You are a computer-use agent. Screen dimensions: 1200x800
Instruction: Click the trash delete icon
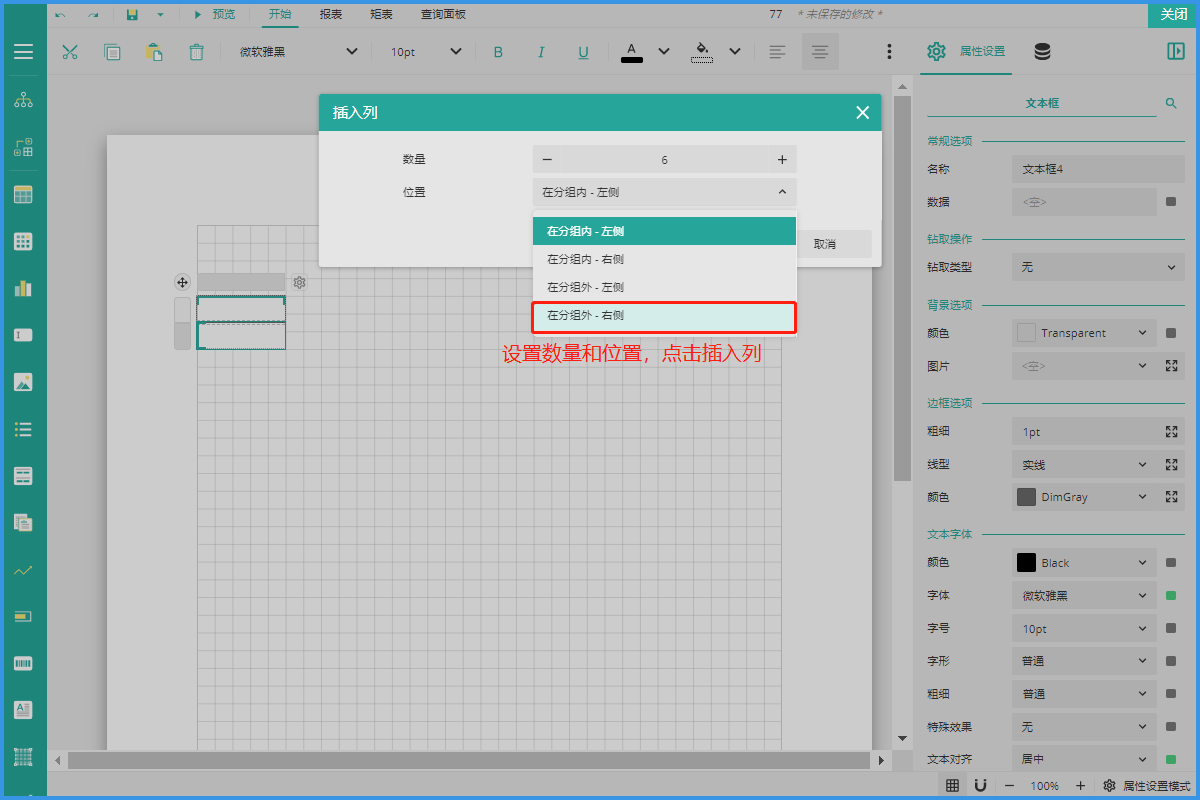pos(197,52)
